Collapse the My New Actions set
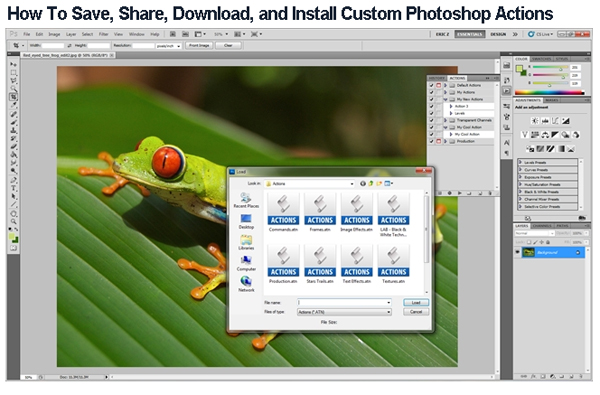600x395 pixels. [445, 100]
